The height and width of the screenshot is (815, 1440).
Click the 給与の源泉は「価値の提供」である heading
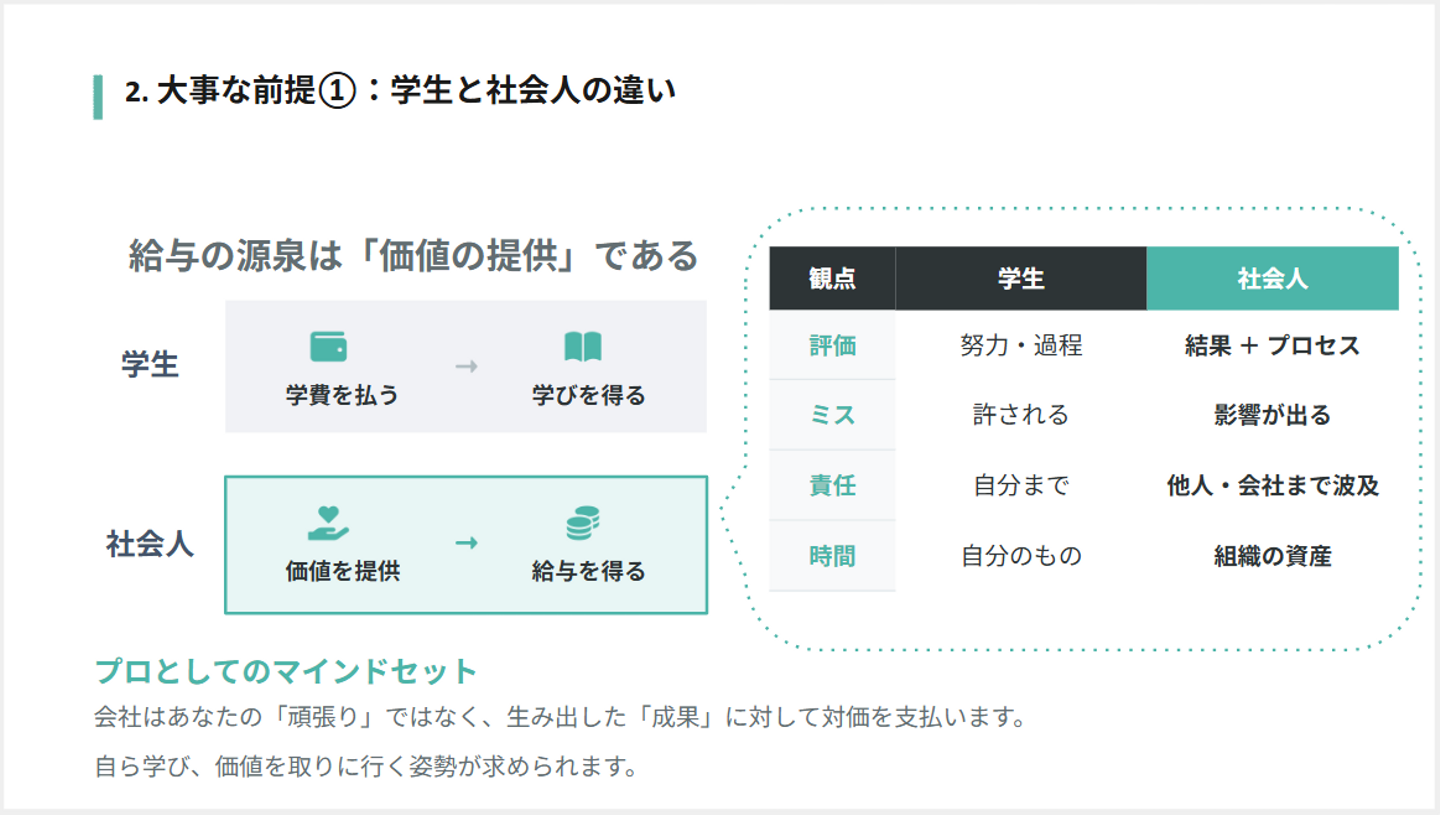click(x=413, y=256)
